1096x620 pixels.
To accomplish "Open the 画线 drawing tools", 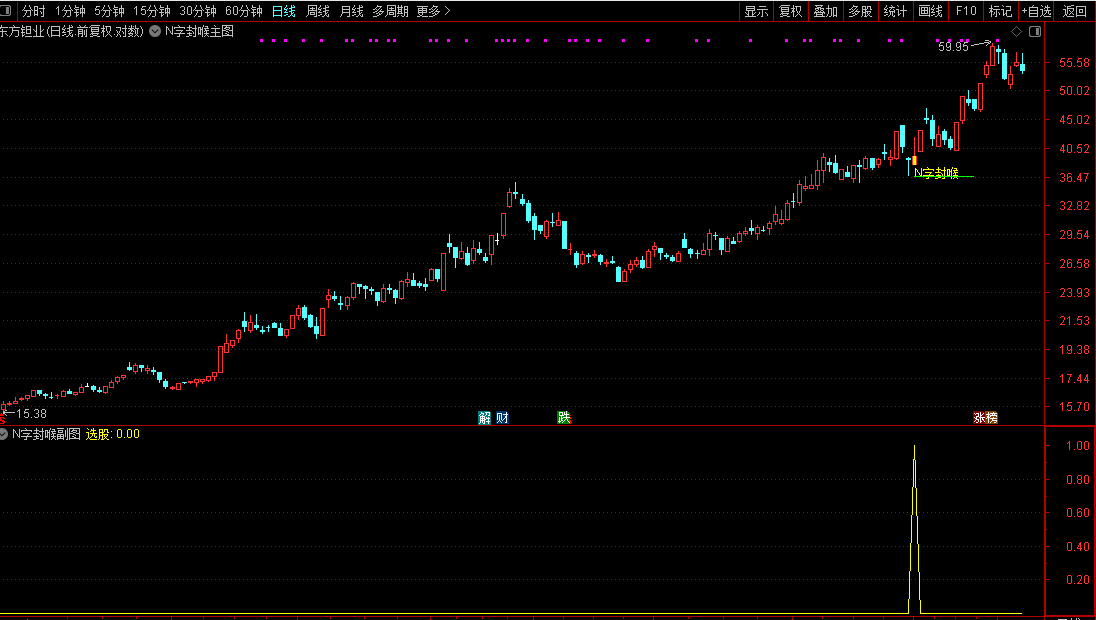I will 930,11.
